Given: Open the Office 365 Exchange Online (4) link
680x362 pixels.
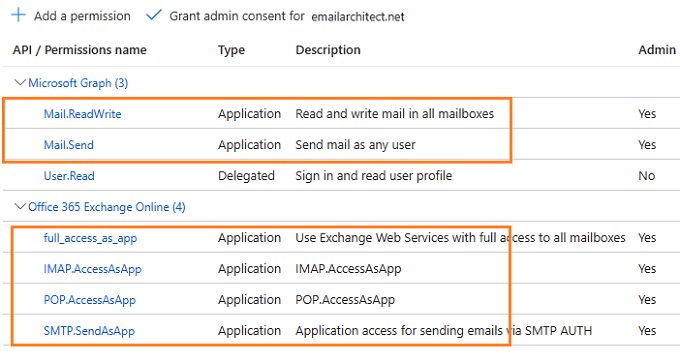Looking at the screenshot, I should coord(107,207).
